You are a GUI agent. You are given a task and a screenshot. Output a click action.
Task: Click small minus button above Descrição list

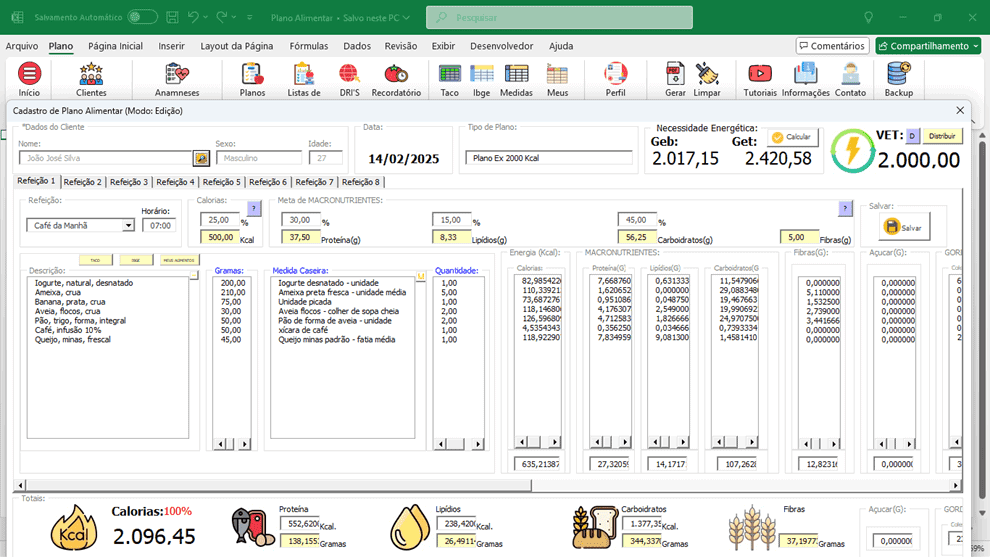(194, 276)
